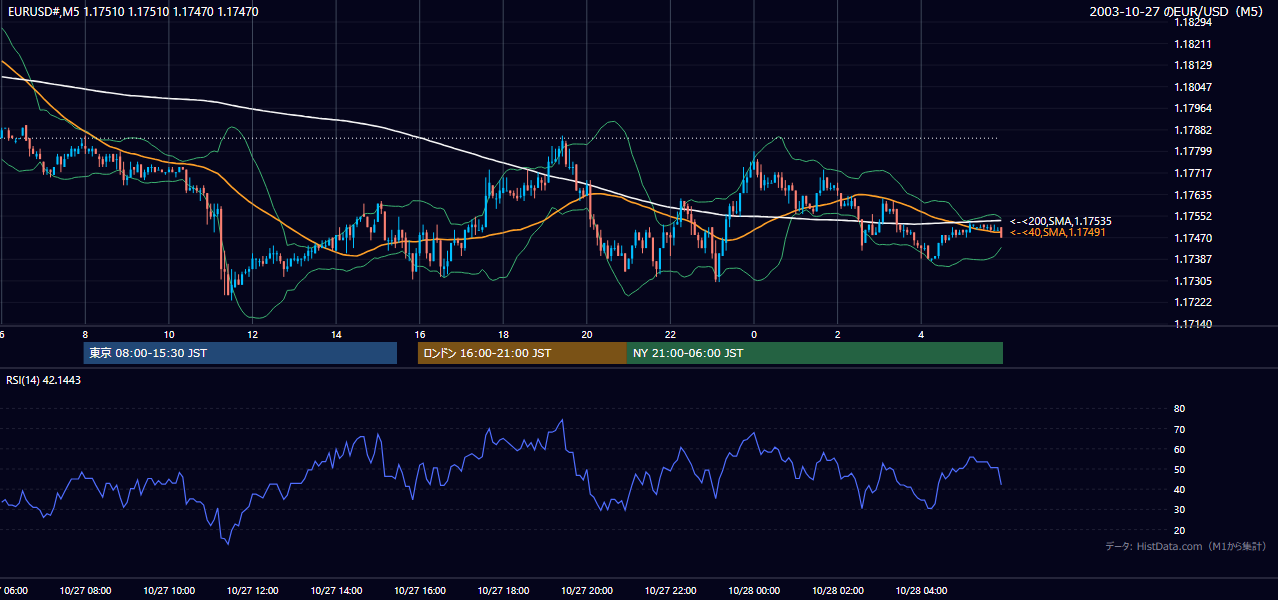This screenshot has width=1278, height=600.
Task: Click the 10/27 14:00 date label
Action: pos(336,590)
